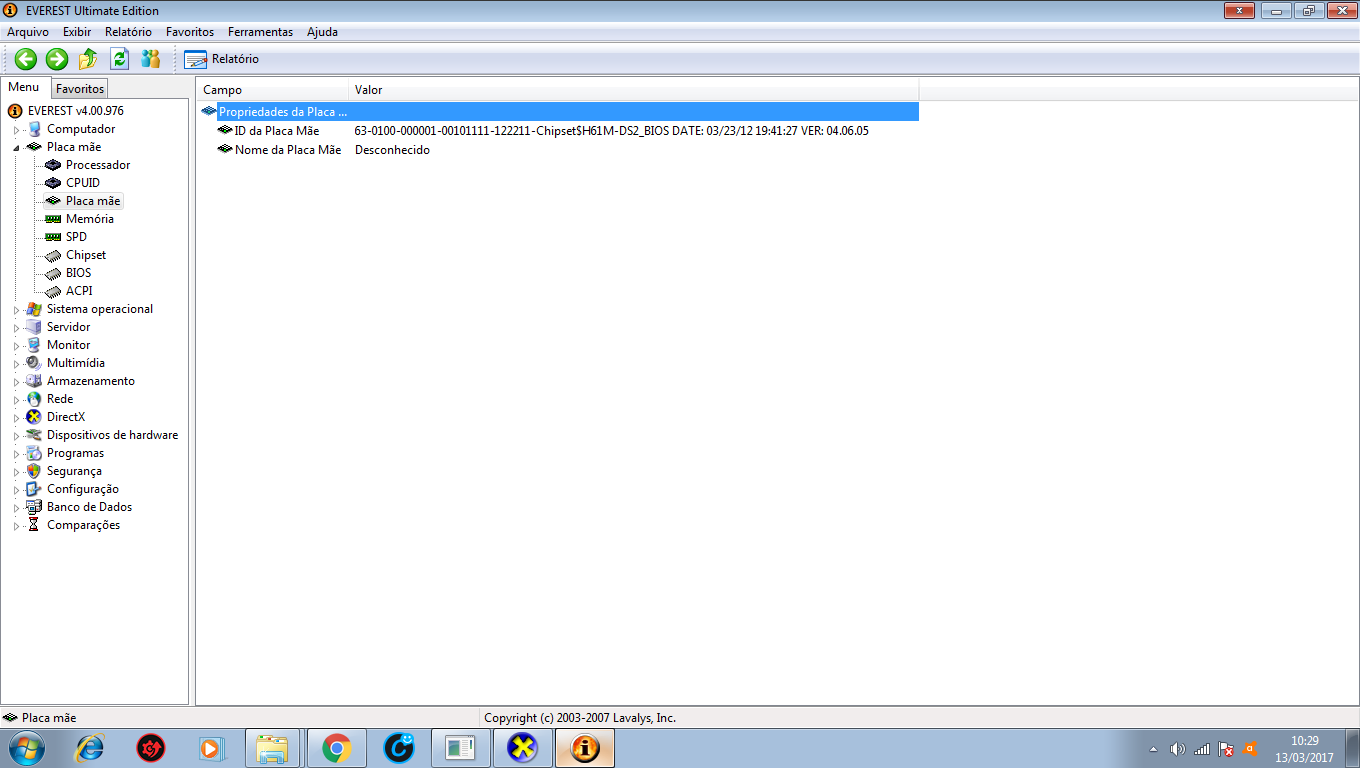This screenshot has height=768, width=1360.
Task: Open the Ajuda menu
Action: 322,32
